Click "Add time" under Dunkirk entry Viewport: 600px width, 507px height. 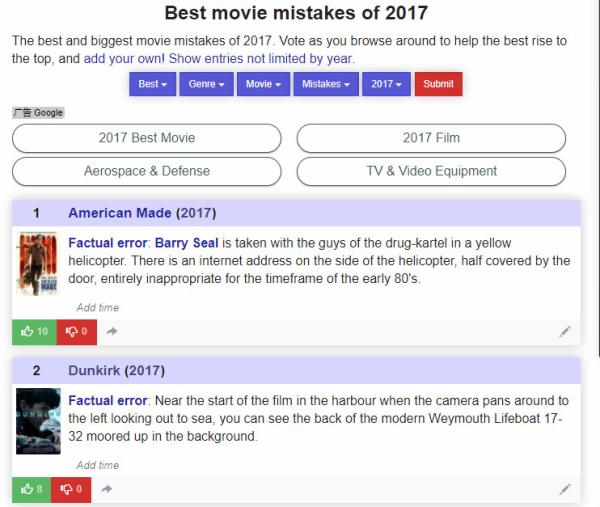(x=97, y=465)
